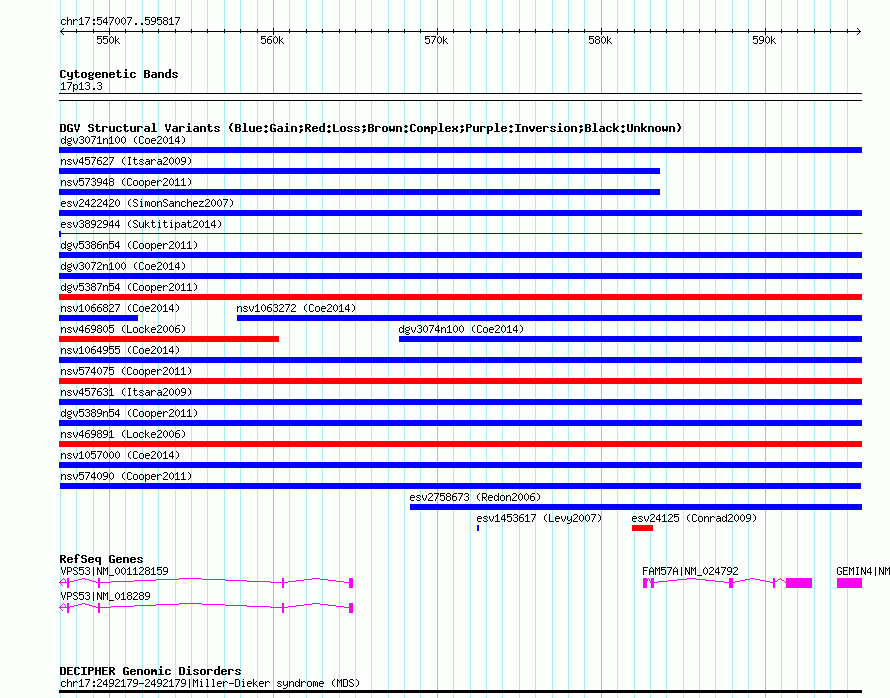Click the chr17:547007..595817 region label
The image size is (890, 698).
(120, 21)
